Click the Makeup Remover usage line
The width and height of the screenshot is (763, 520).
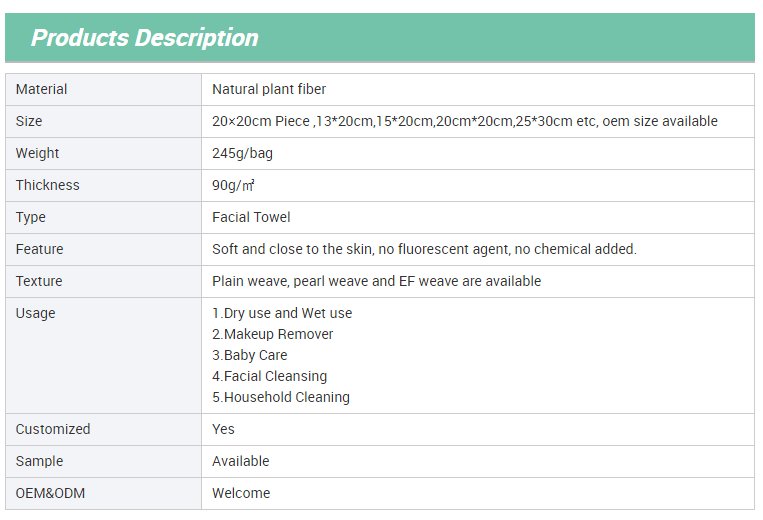272,334
